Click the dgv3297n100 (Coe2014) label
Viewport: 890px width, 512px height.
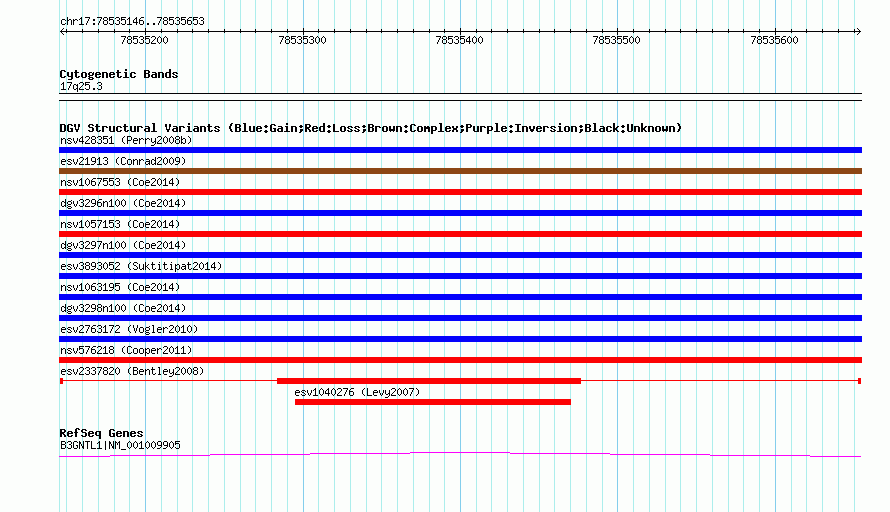click(x=123, y=245)
